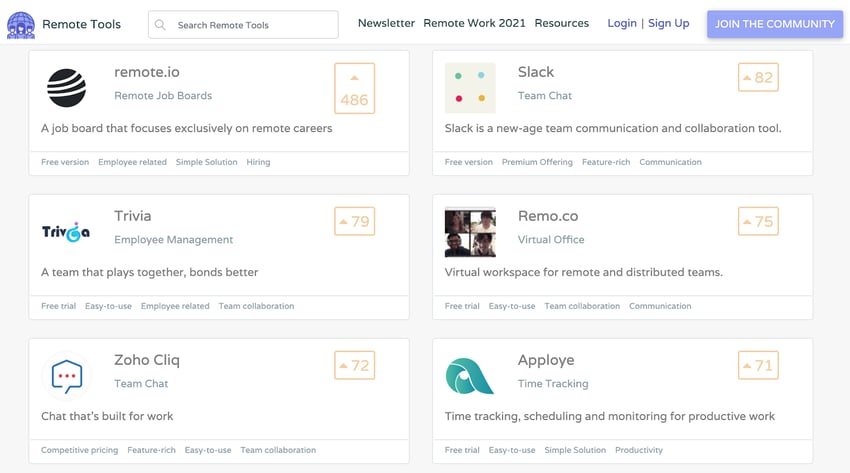This screenshot has height=473, width=850.
Task: Select Slack's Team Chat category
Action: pyautogui.click(x=545, y=95)
